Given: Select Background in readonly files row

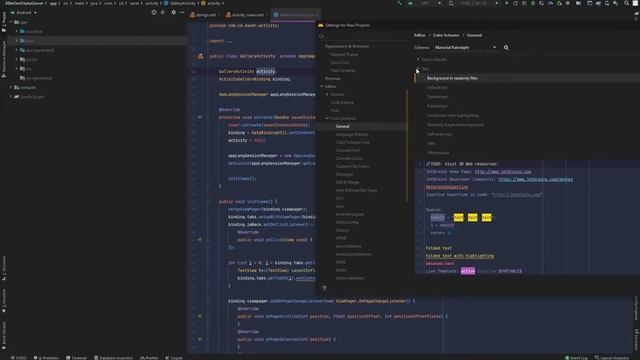Looking at the screenshot, I should (527, 78).
